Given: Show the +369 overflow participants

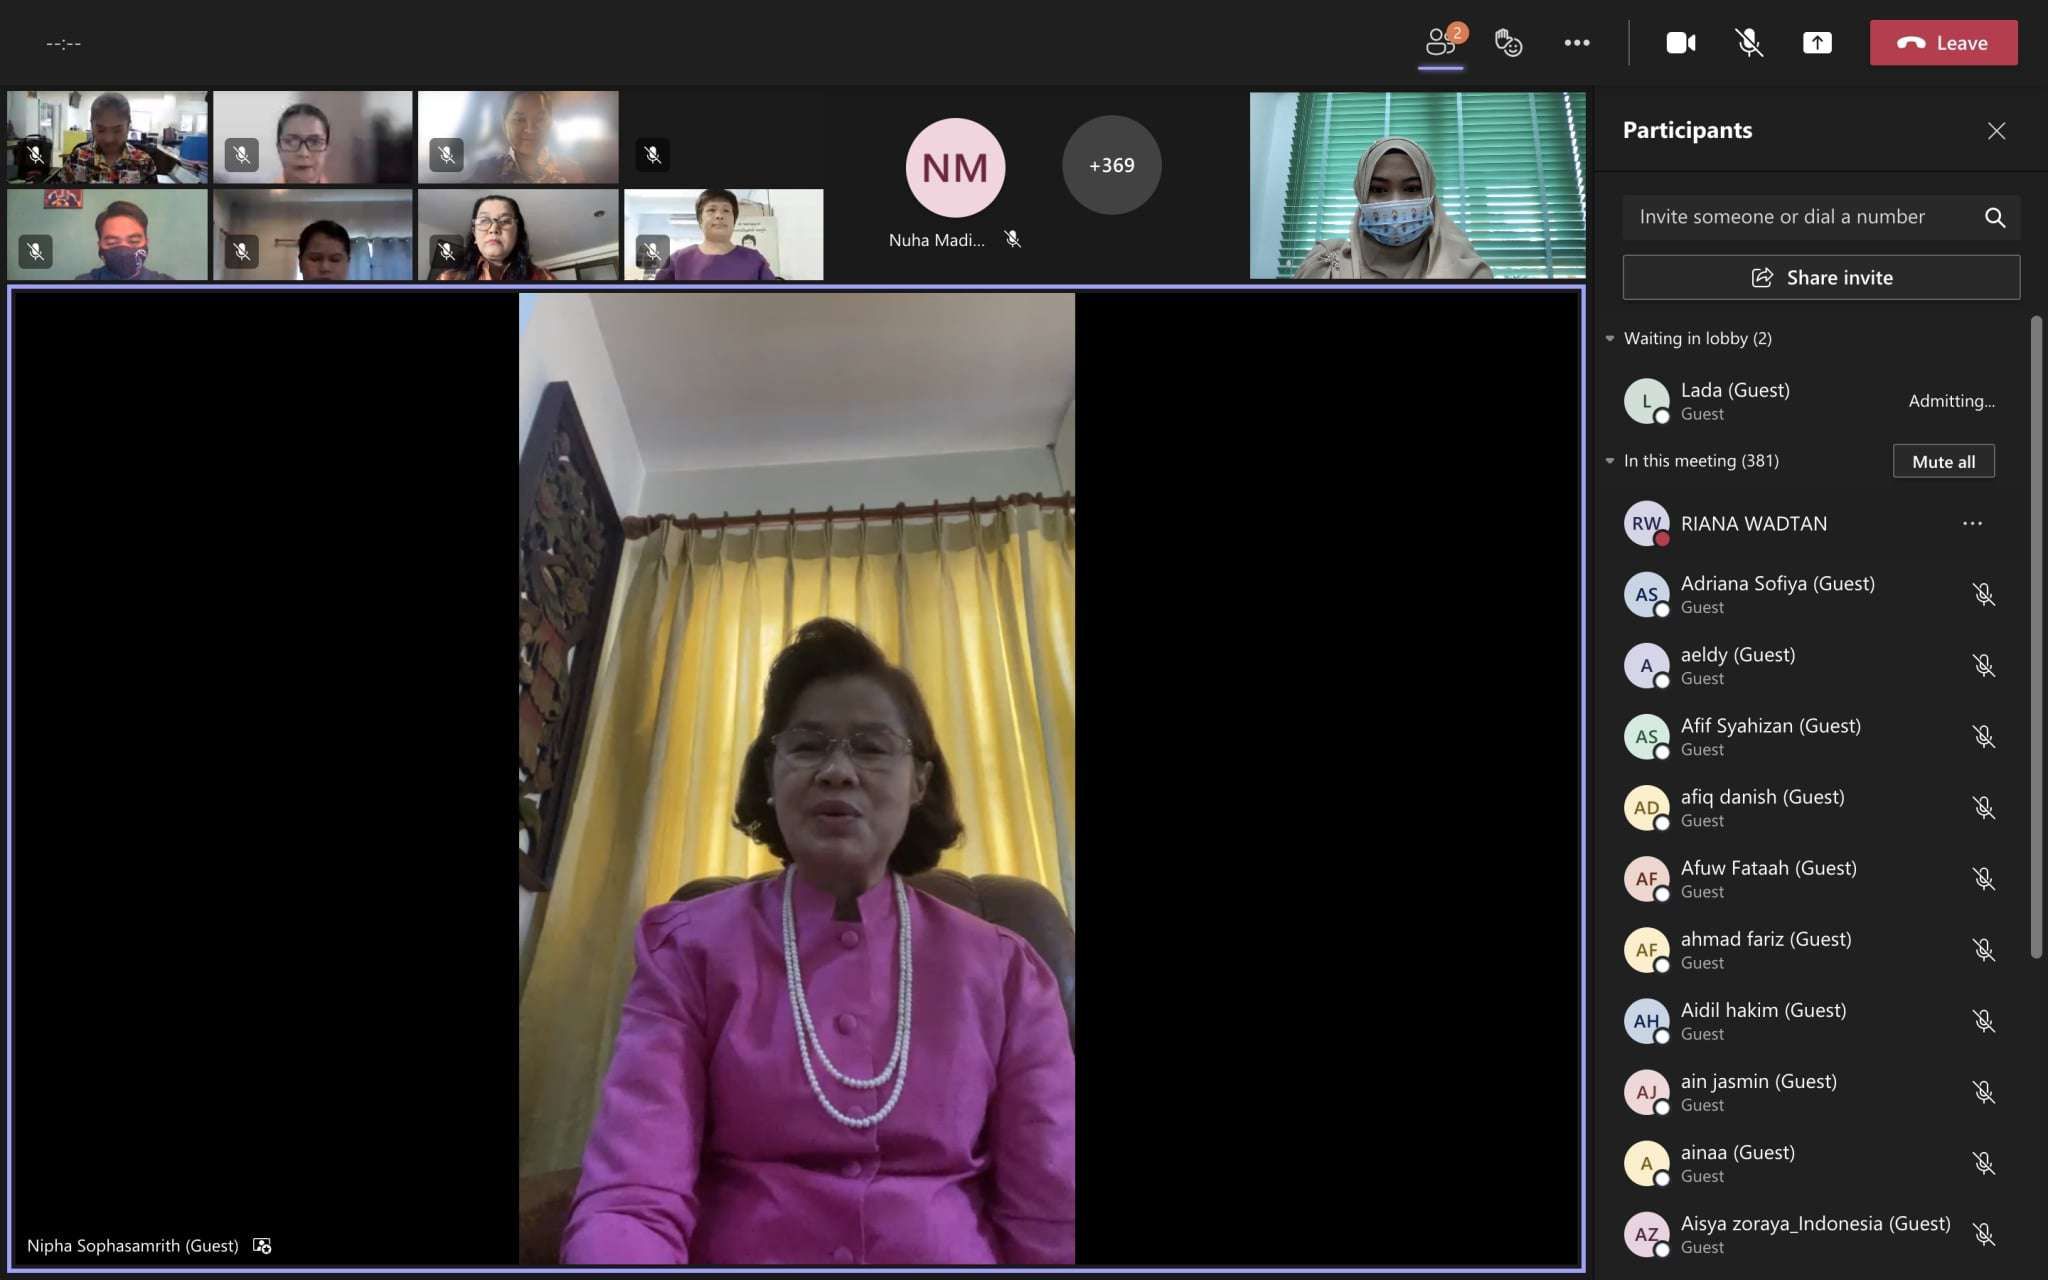Looking at the screenshot, I should 1111,165.
